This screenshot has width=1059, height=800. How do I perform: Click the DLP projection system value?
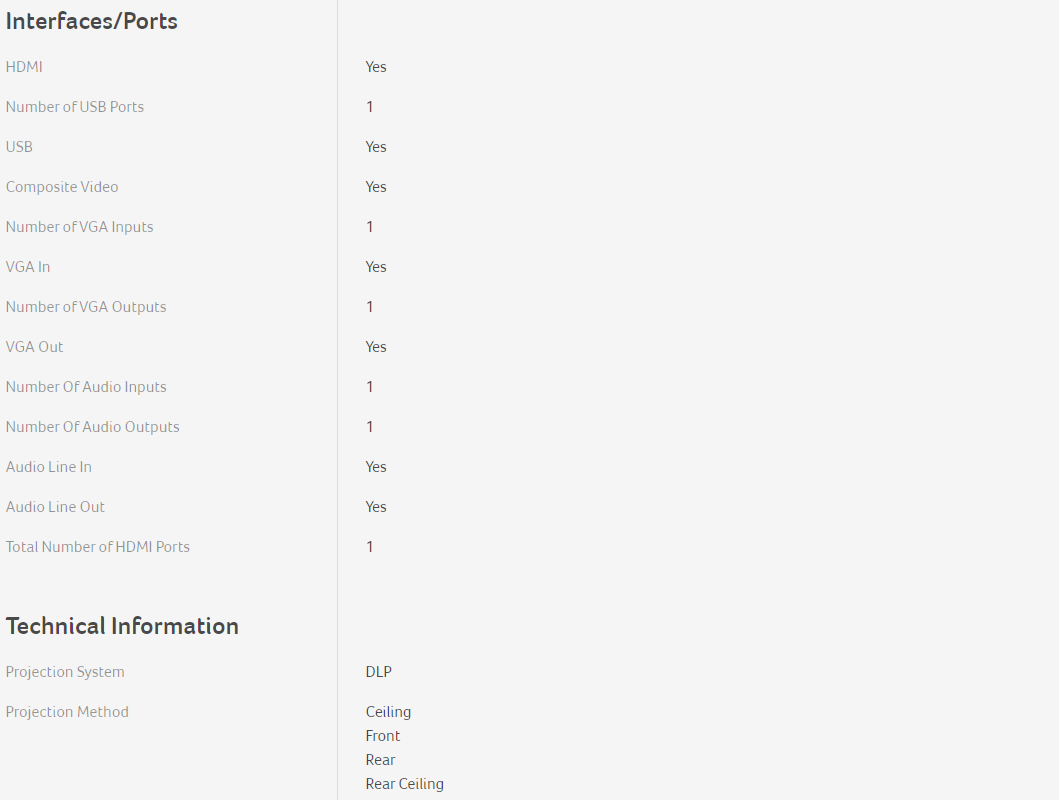coord(379,672)
